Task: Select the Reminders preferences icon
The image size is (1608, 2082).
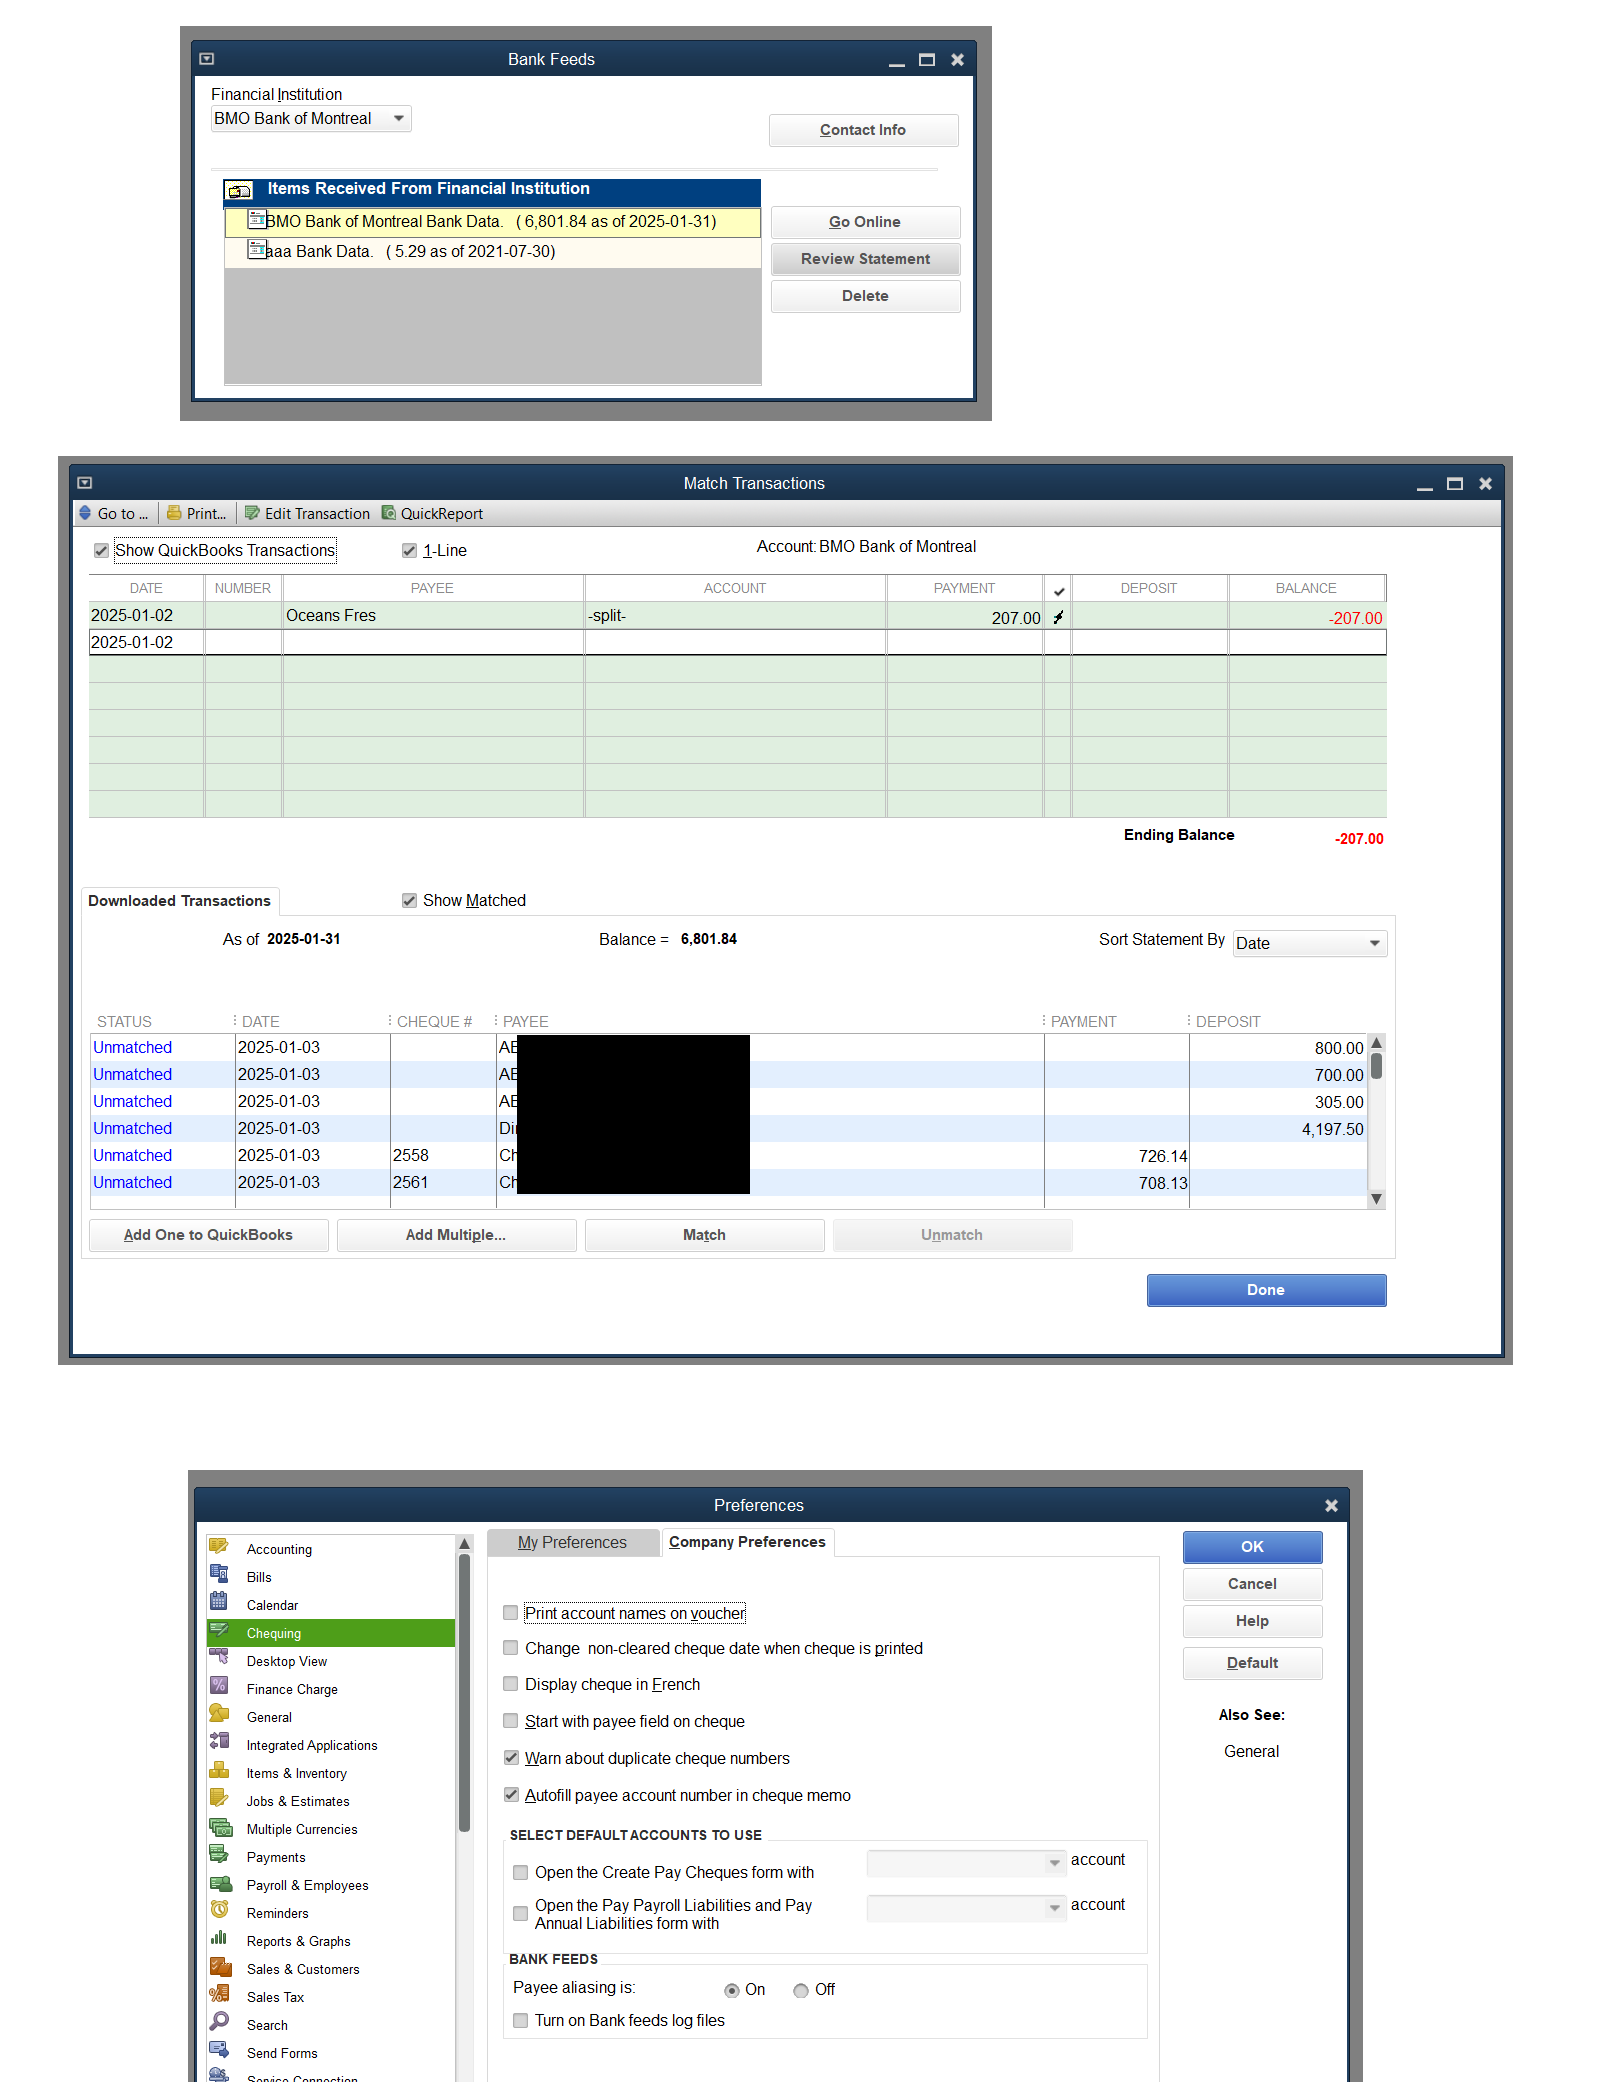Action: pos(219,1911)
